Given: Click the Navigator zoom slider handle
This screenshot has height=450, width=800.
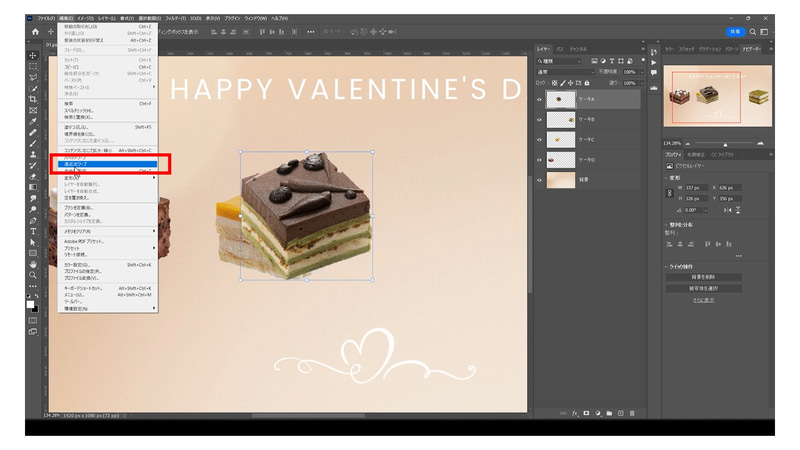Looking at the screenshot, I should tap(725, 144).
